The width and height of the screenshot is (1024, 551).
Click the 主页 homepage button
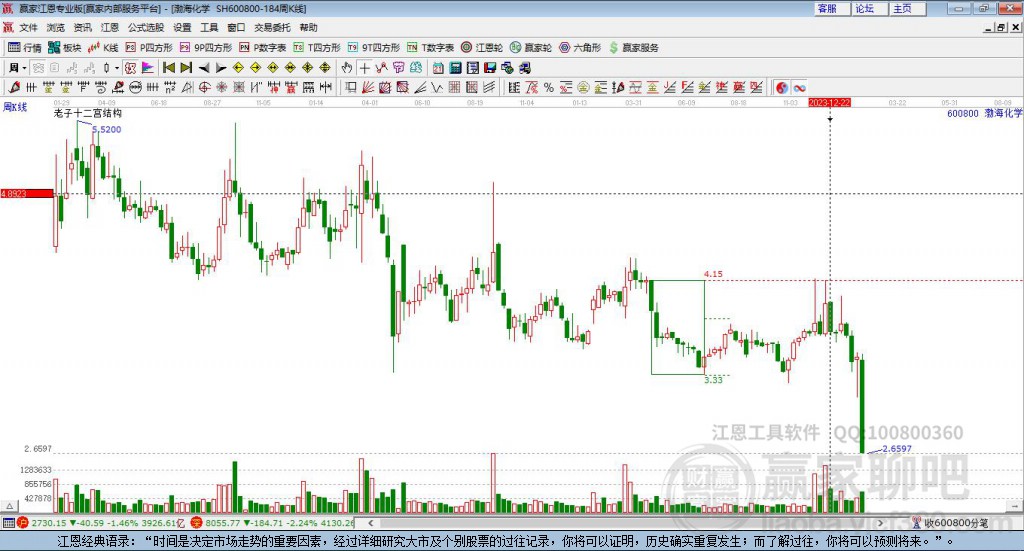906,8
